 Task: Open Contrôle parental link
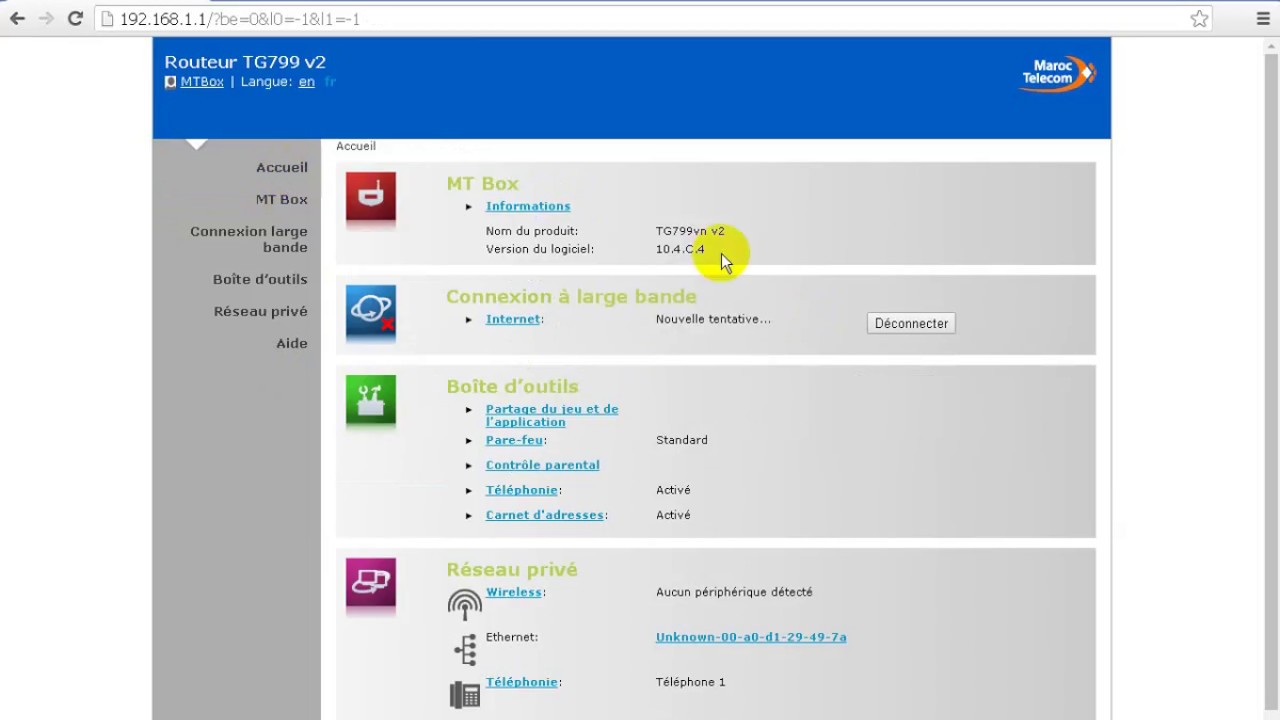coord(543,465)
